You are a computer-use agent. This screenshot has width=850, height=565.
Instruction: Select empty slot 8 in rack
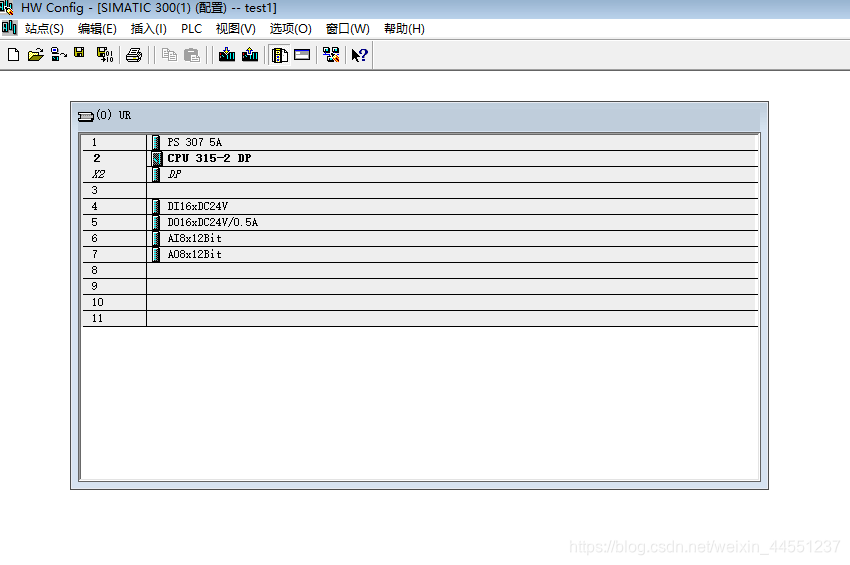tap(420, 271)
